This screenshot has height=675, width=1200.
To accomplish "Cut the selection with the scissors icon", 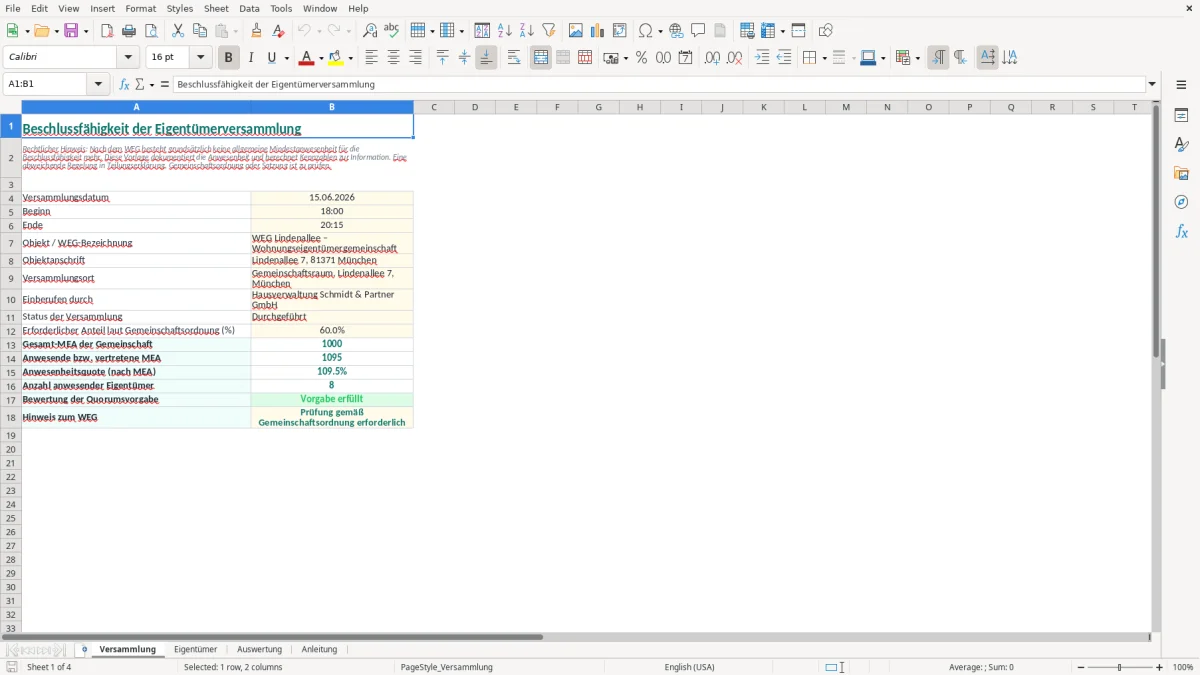I will (x=178, y=31).
